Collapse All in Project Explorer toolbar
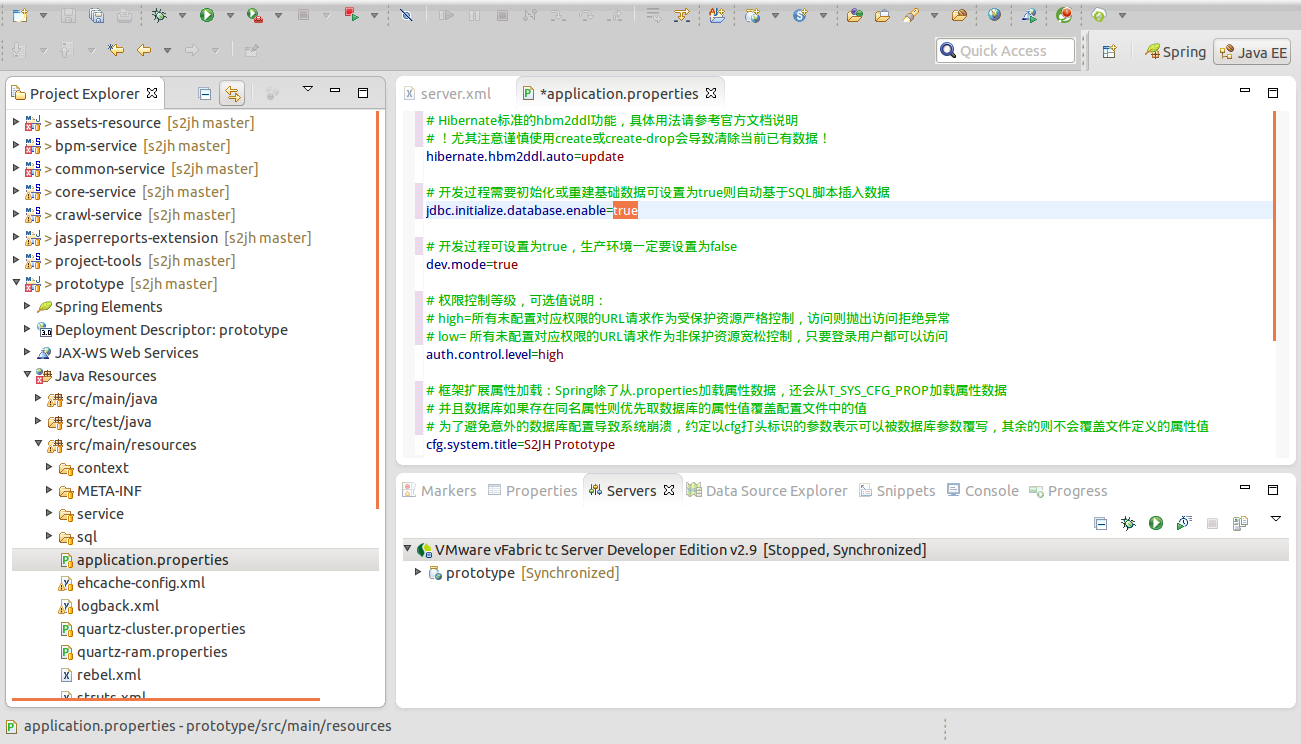Image resolution: width=1301 pixels, height=744 pixels. [x=205, y=93]
